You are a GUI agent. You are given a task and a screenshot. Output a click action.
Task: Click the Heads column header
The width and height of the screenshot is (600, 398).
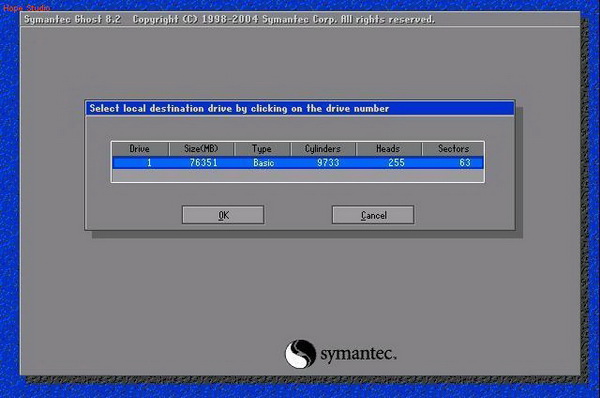(x=388, y=148)
